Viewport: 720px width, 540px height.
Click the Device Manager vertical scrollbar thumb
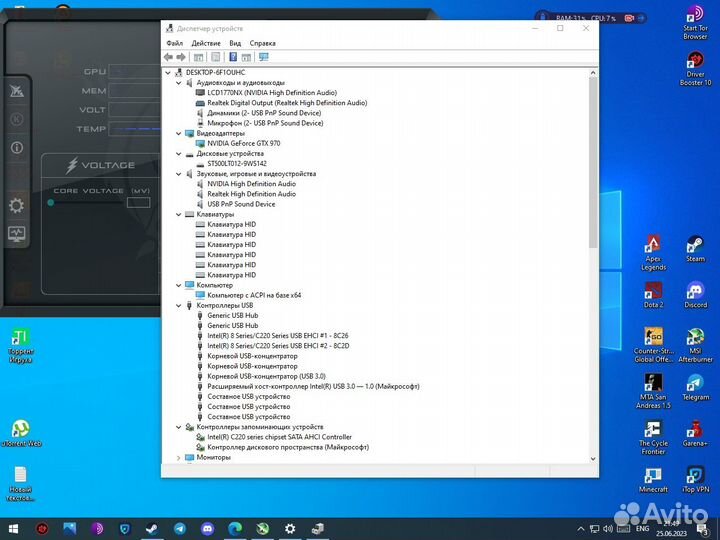[x=593, y=163]
